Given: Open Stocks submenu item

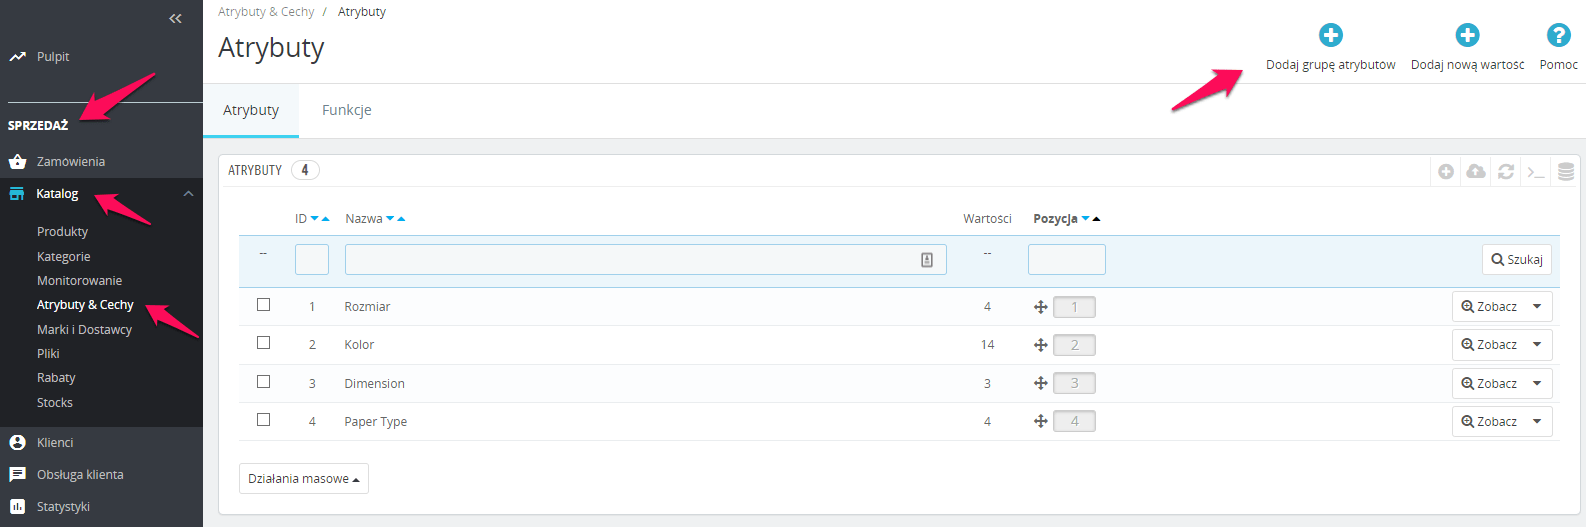Looking at the screenshot, I should click(x=55, y=403).
